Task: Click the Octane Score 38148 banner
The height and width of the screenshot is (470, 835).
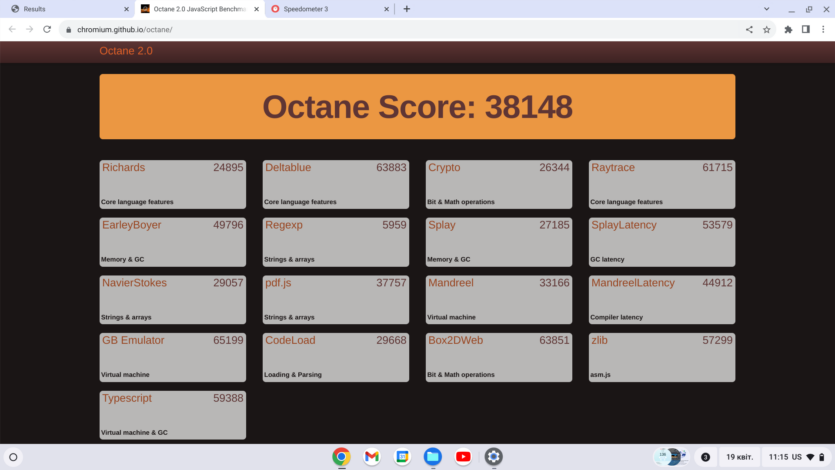Action: pos(418,106)
